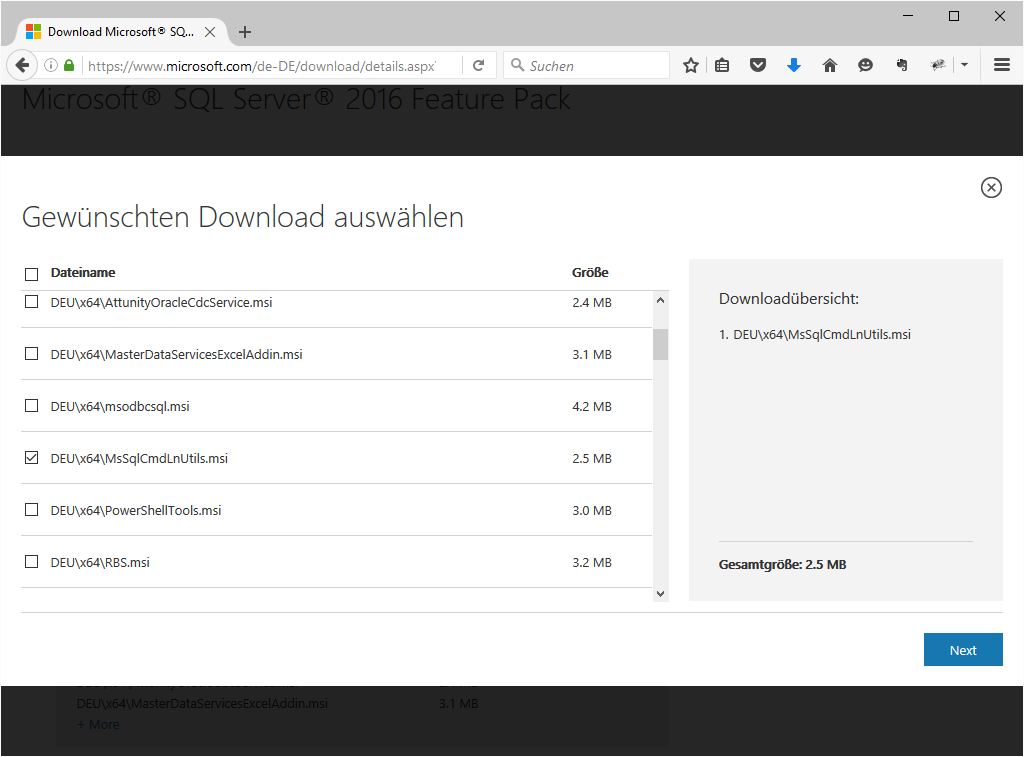Image resolution: width=1024 pixels, height=757 pixels.
Task: Click the bug extension toolbar icon
Action: 938,65
